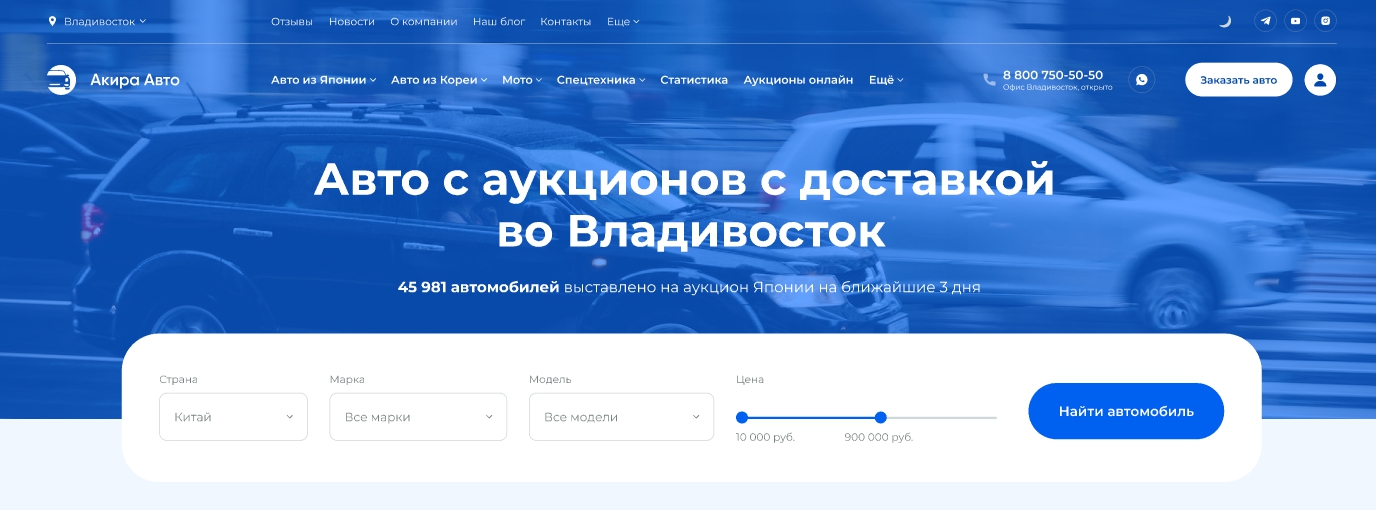Image resolution: width=1376 pixels, height=510 pixels.
Task: Click the location pin icon by Владивосток
Action: point(53,21)
